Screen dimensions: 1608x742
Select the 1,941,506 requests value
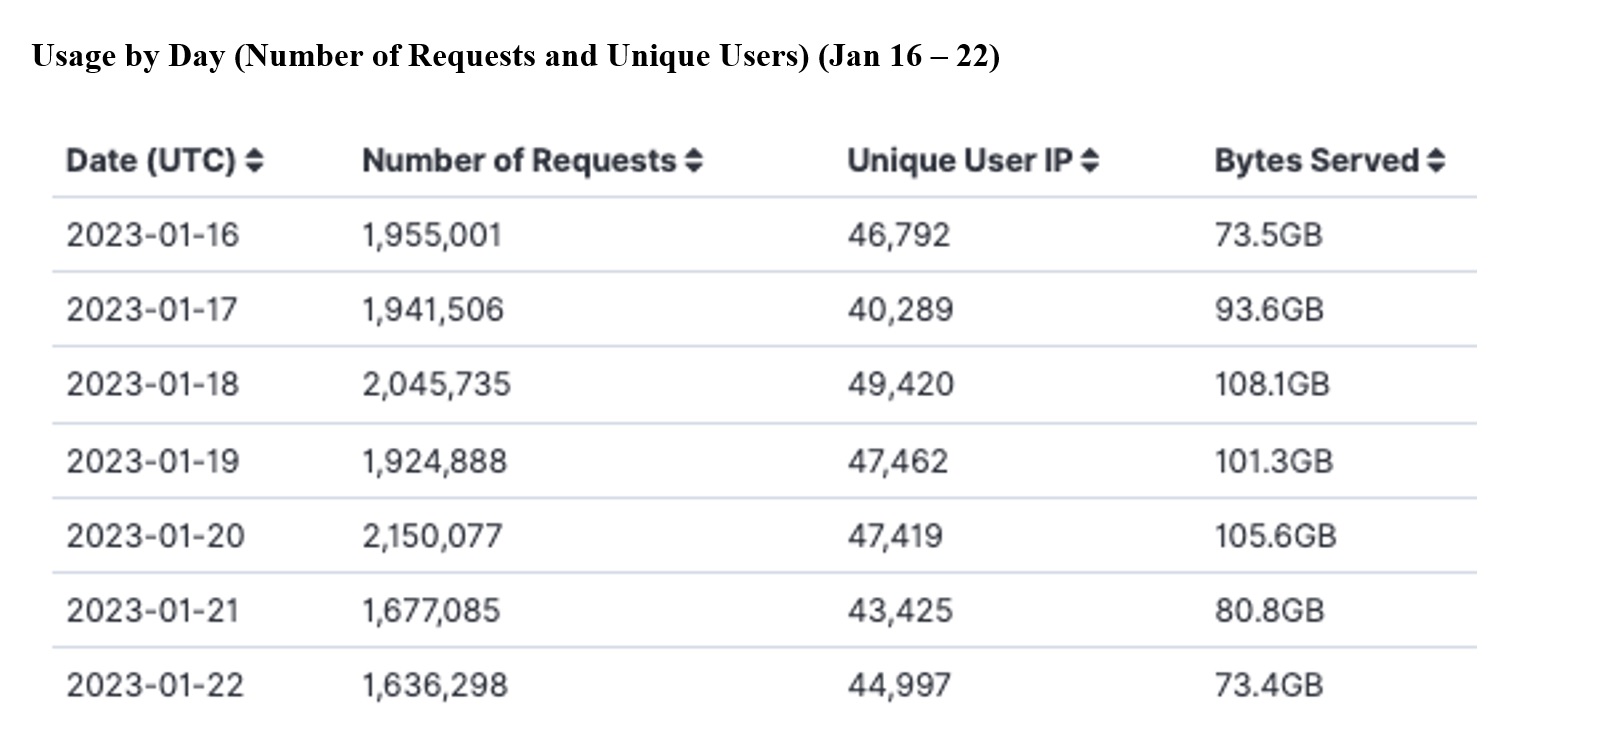(433, 309)
